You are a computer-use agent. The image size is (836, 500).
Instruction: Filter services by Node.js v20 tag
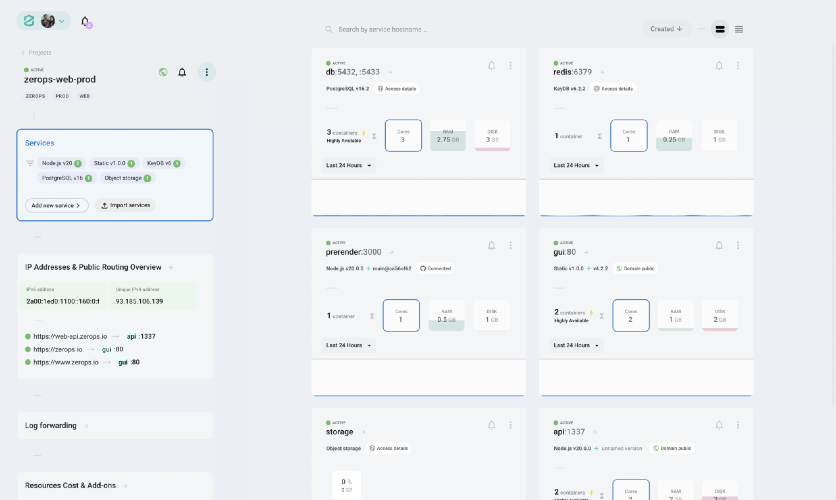(x=61, y=163)
